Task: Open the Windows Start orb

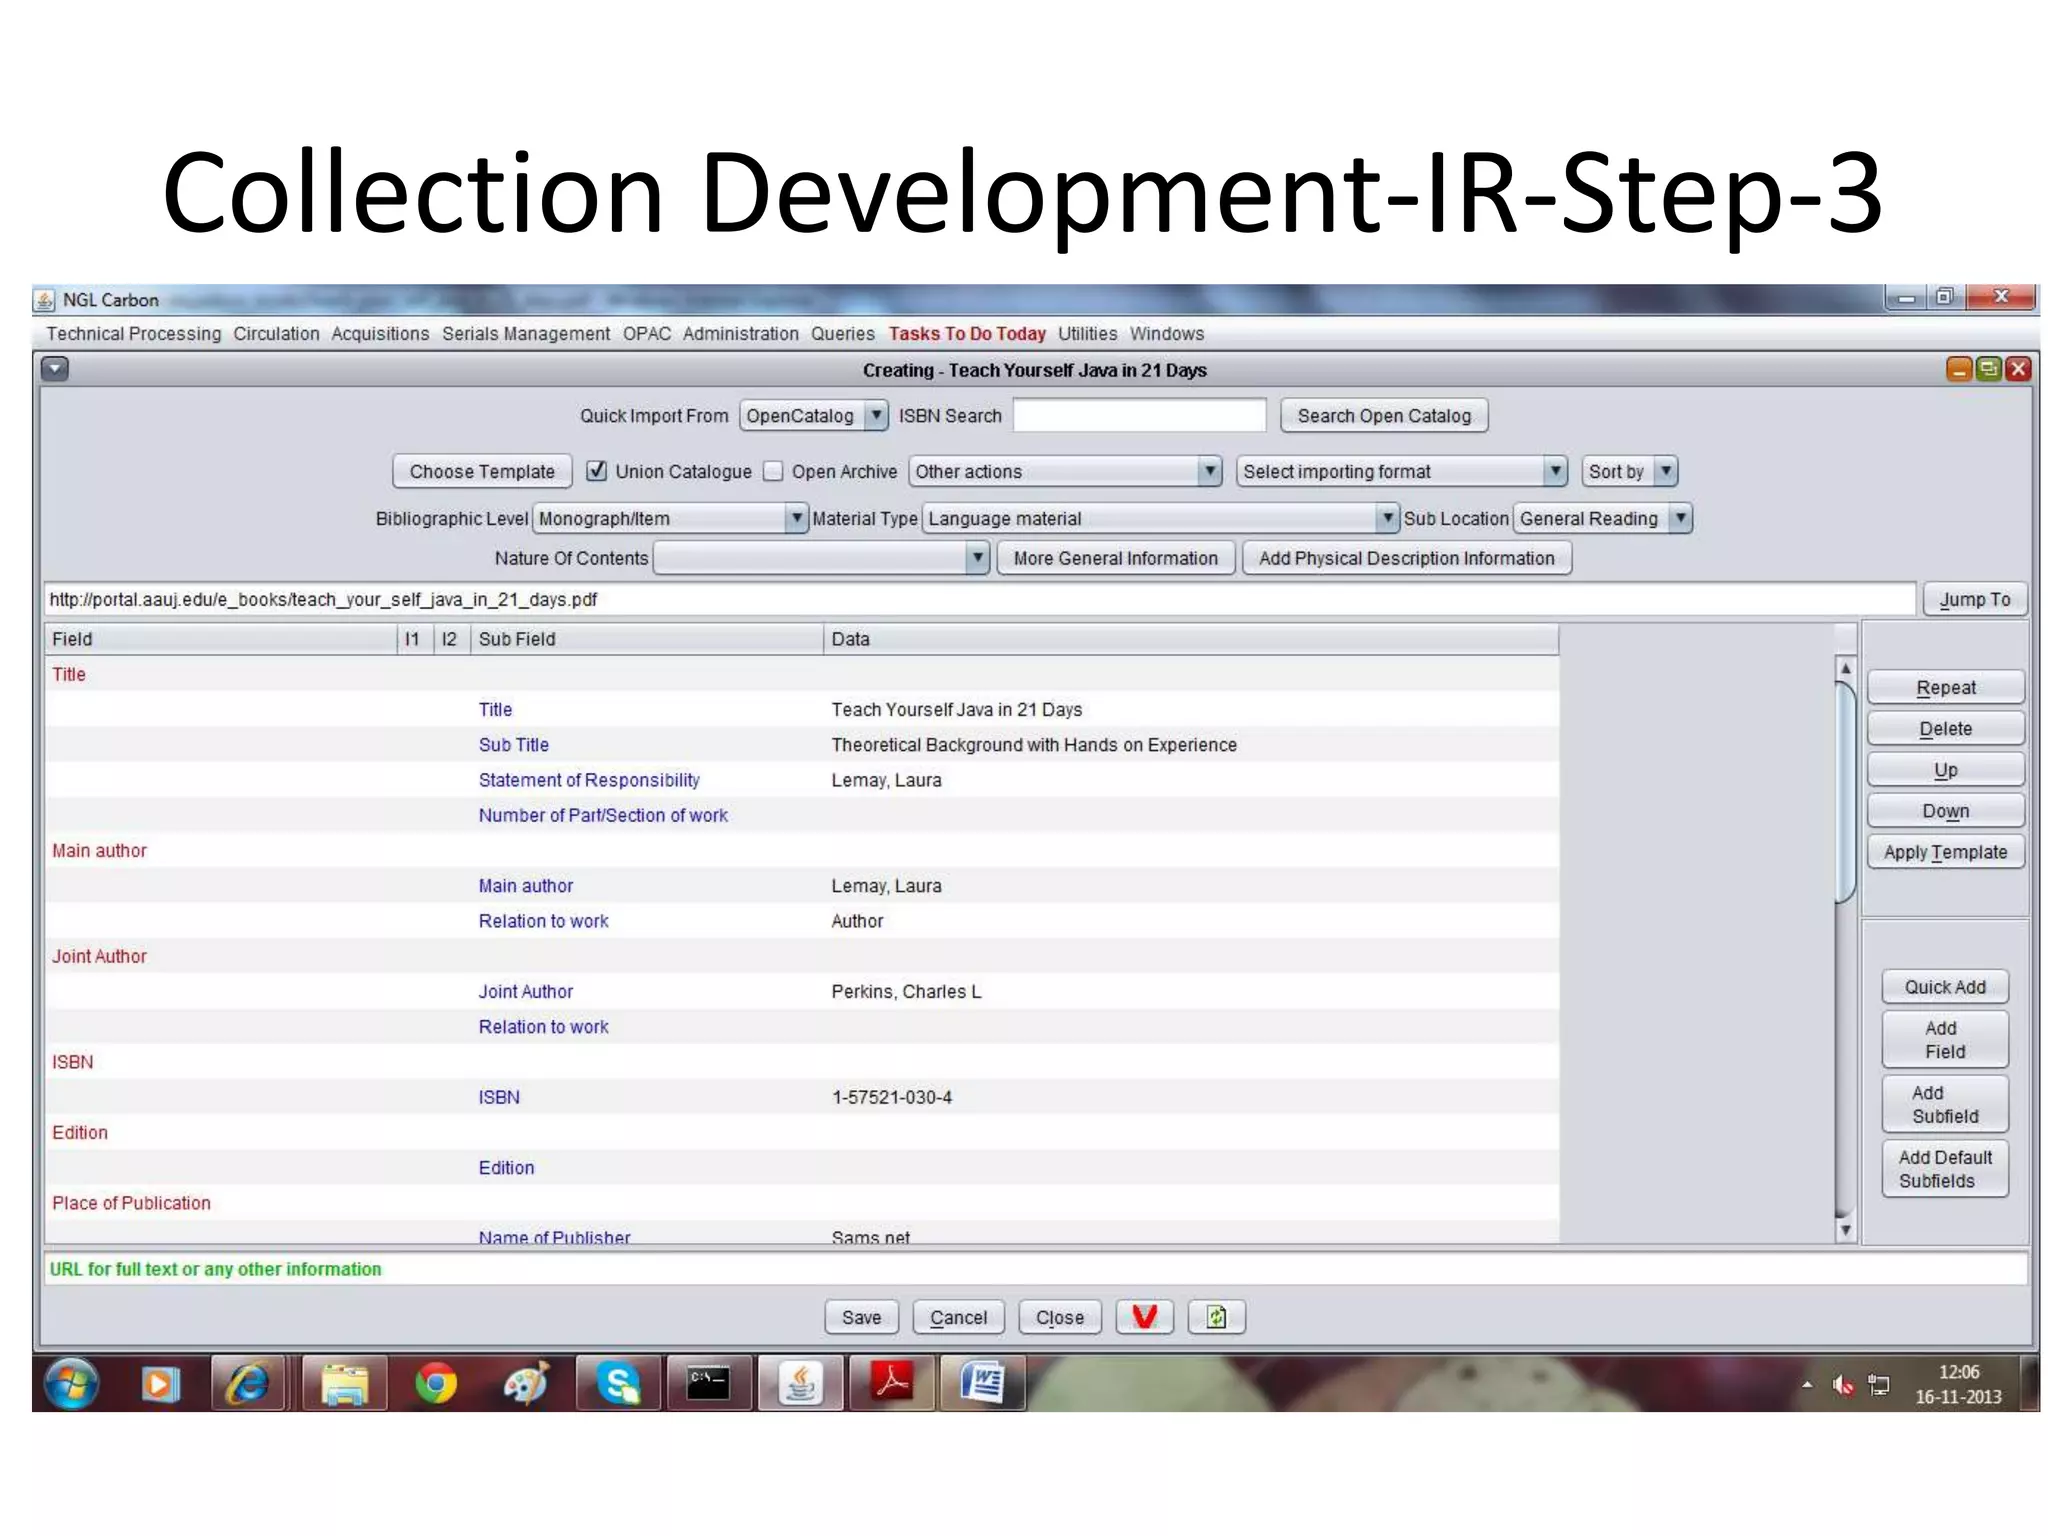Action: point(72,1384)
